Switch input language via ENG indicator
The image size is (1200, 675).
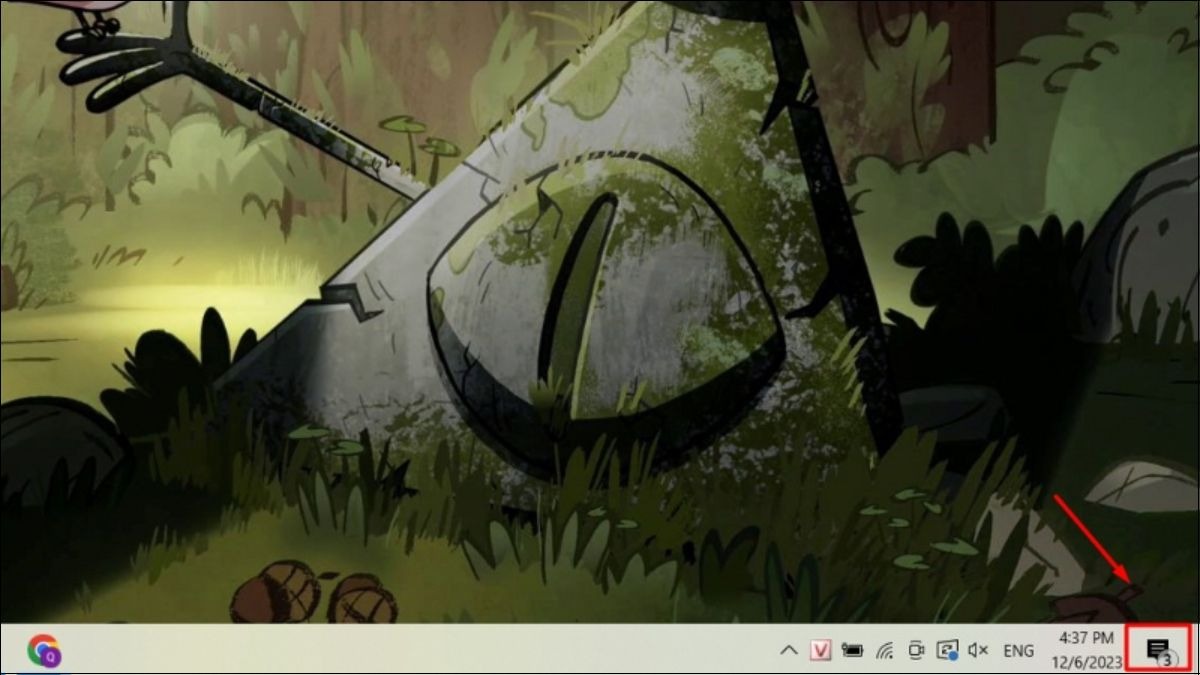(1018, 651)
